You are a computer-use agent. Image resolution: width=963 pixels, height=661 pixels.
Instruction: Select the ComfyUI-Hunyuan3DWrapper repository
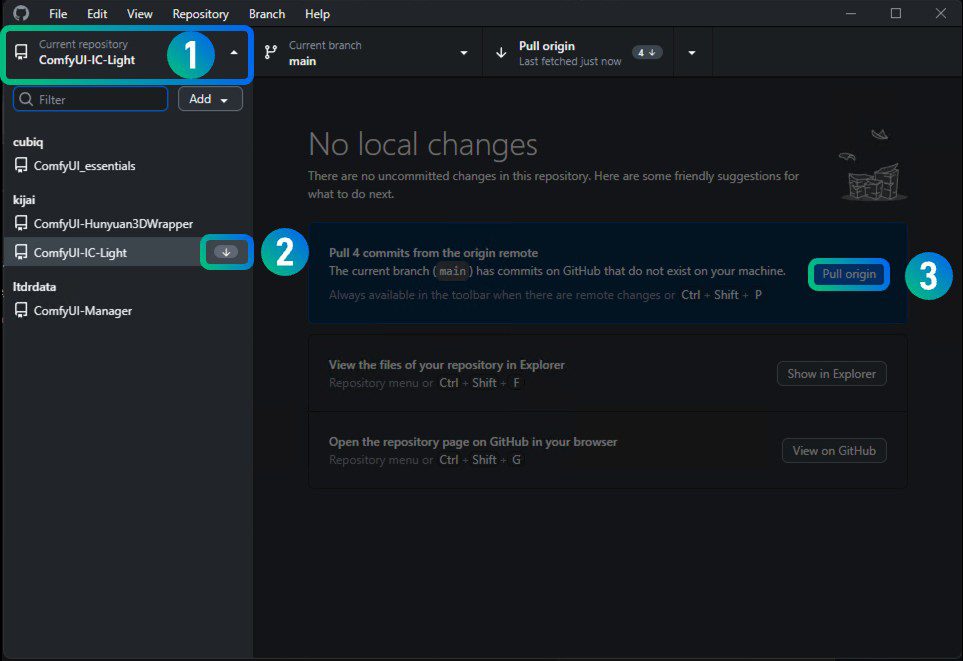click(x=128, y=223)
